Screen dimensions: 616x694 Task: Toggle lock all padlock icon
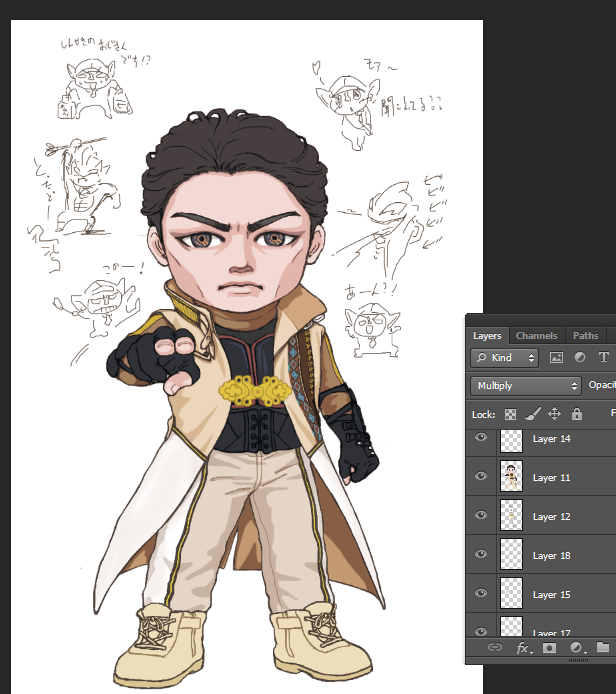[577, 414]
